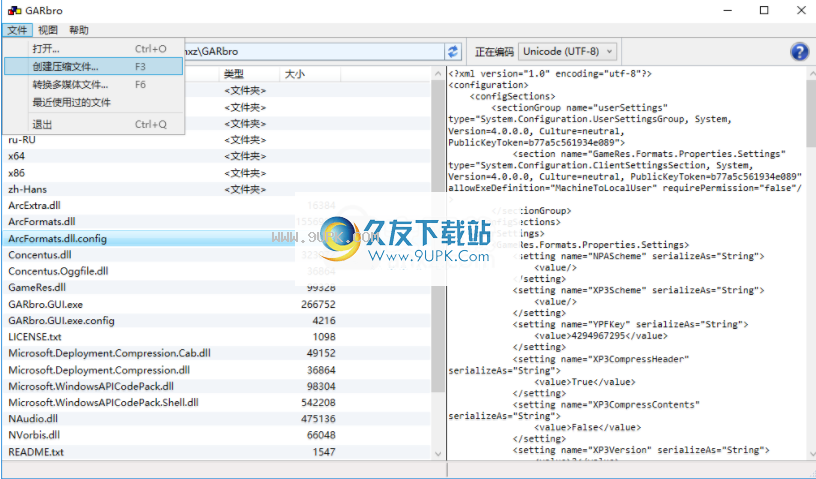The image size is (816, 479).
Task: Click the refresh icon beside path box
Action: 453,52
